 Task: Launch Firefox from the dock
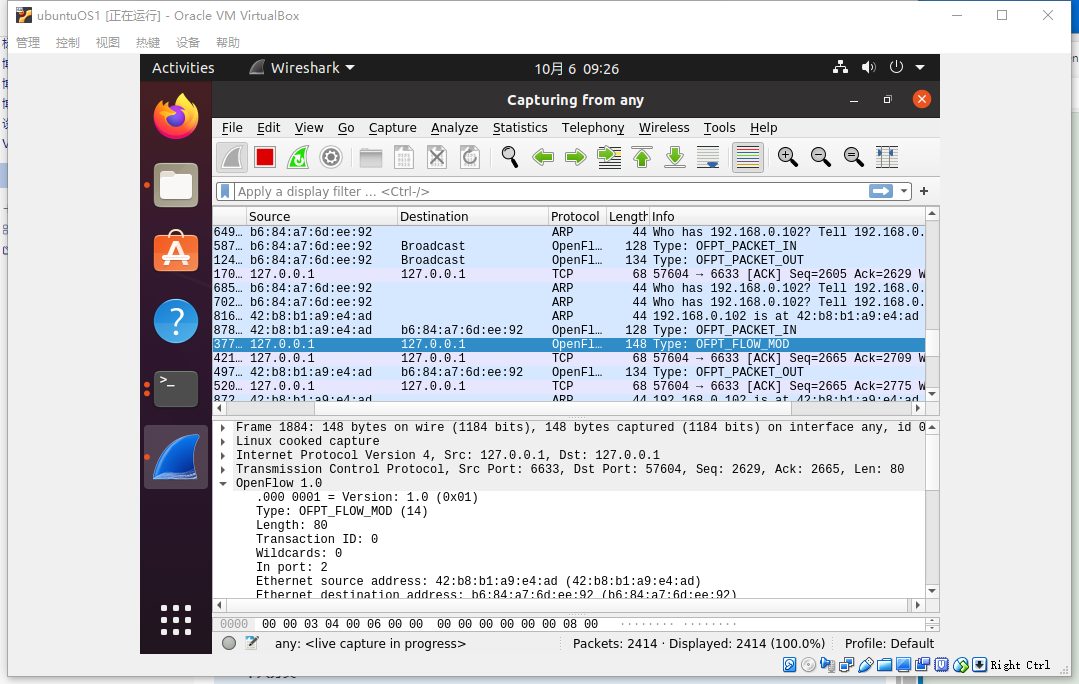[176, 116]
